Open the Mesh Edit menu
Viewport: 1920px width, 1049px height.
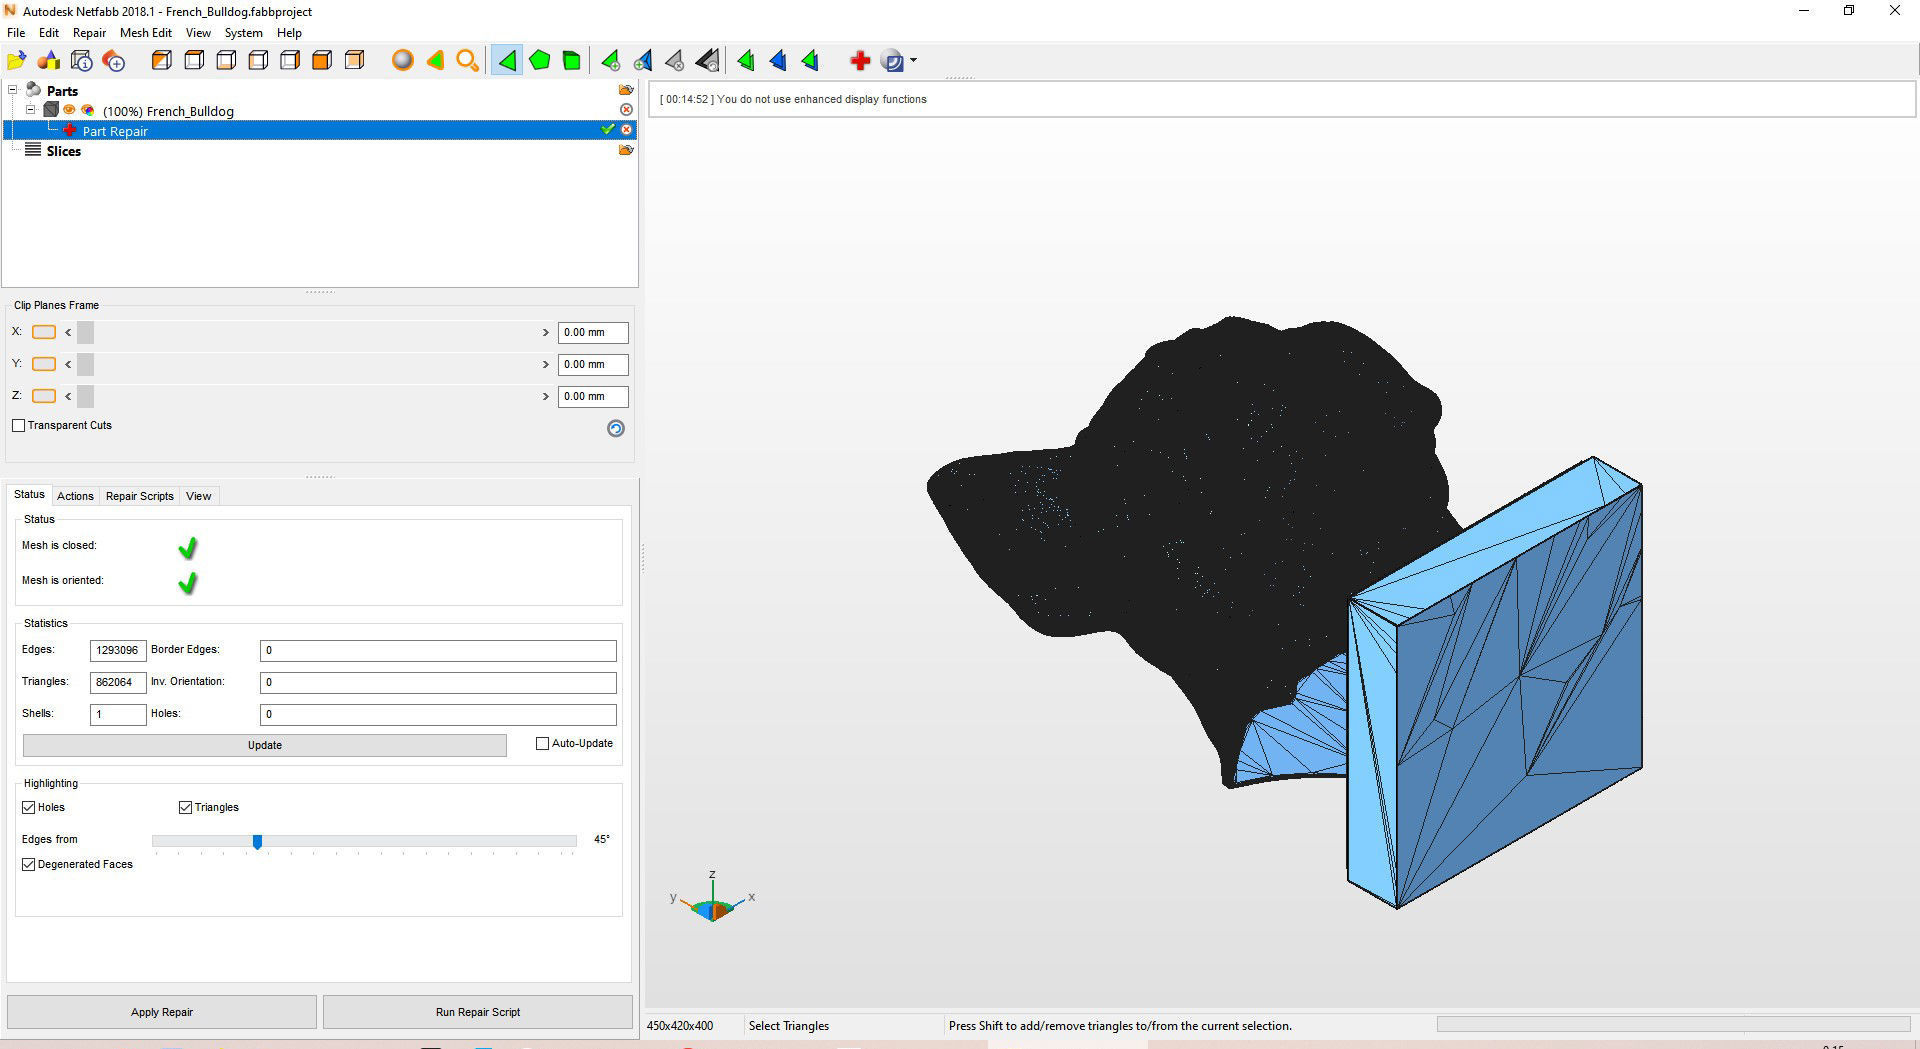point(146,33)
